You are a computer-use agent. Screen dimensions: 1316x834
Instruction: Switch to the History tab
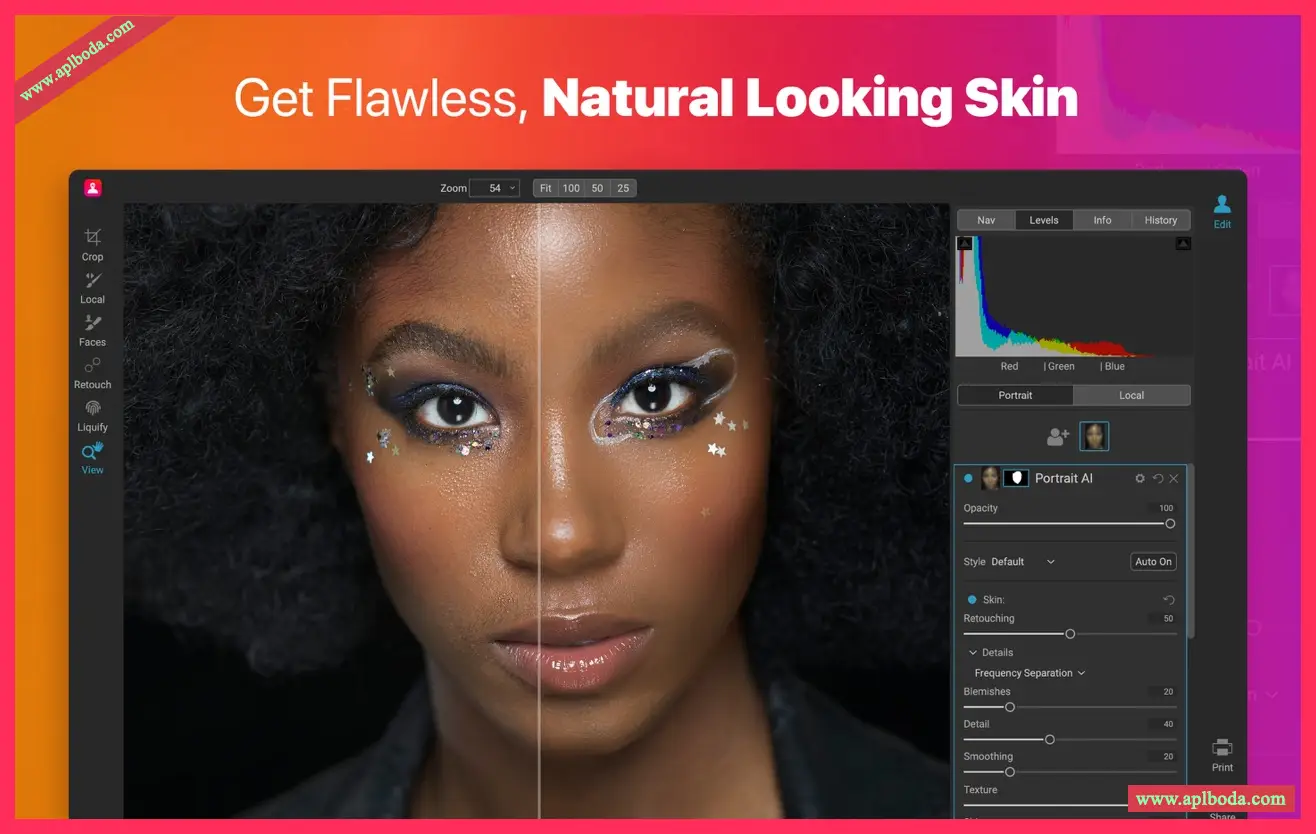pos(1160,220)
